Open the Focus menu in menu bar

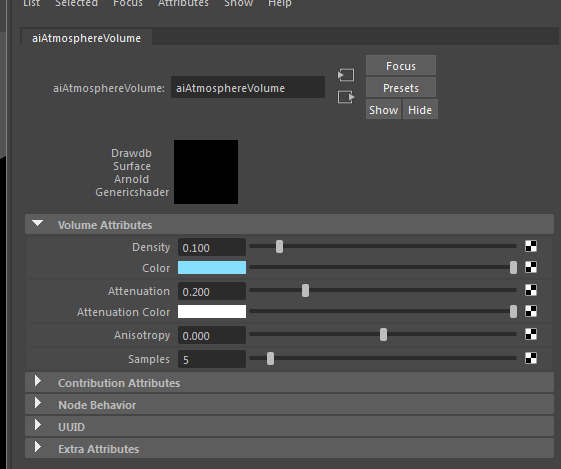coord(128,3)
